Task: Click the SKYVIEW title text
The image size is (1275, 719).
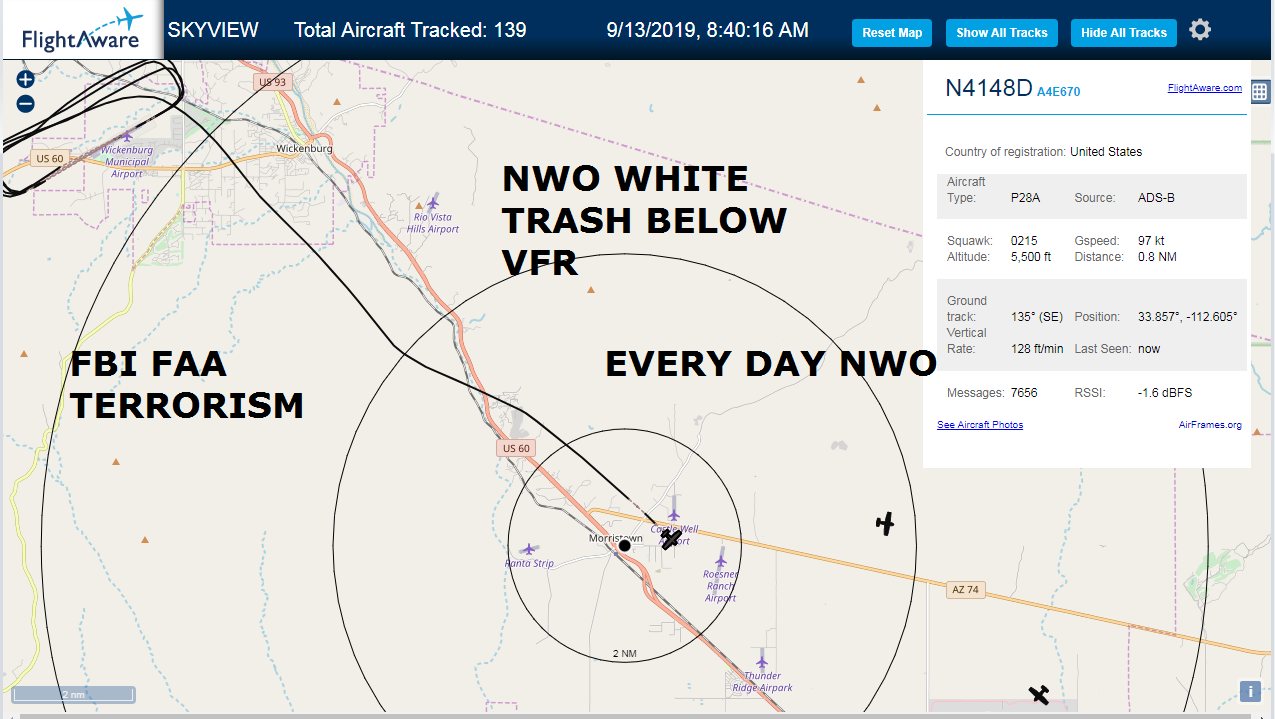Action: [x=213, y=30]
